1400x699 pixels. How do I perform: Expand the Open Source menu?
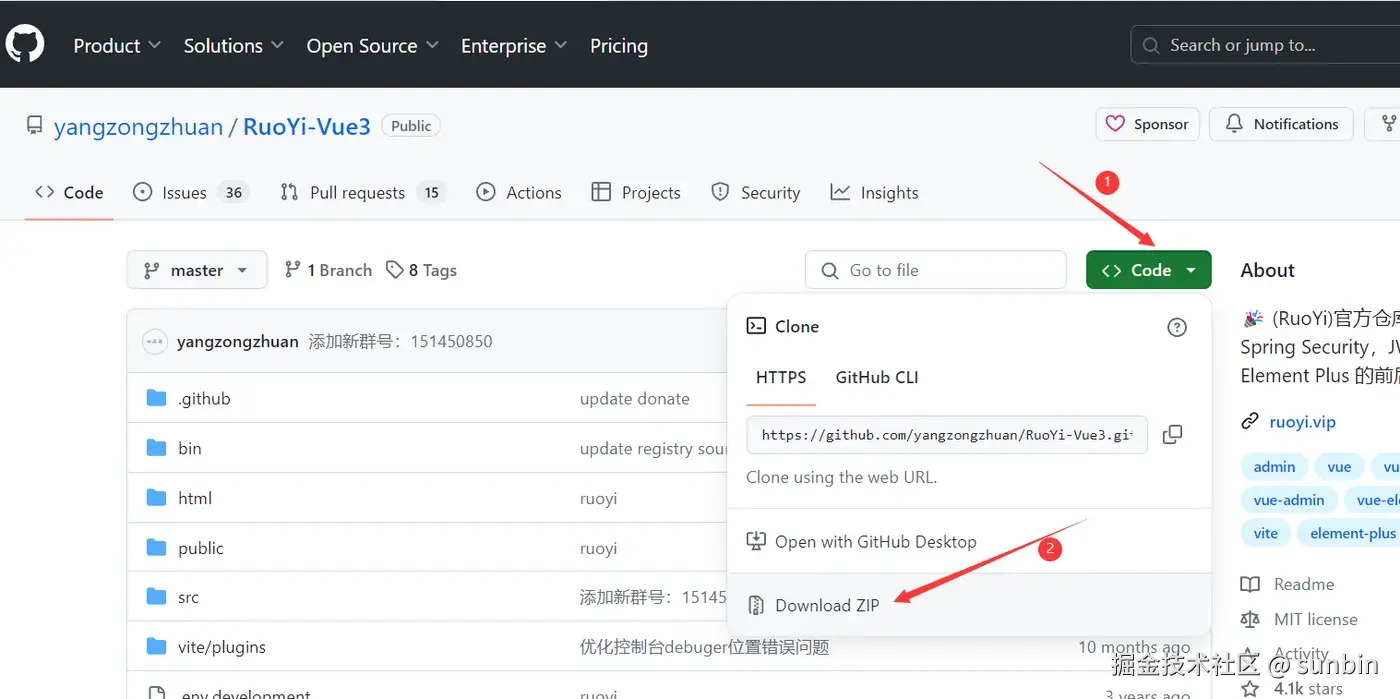coord(372,45)
